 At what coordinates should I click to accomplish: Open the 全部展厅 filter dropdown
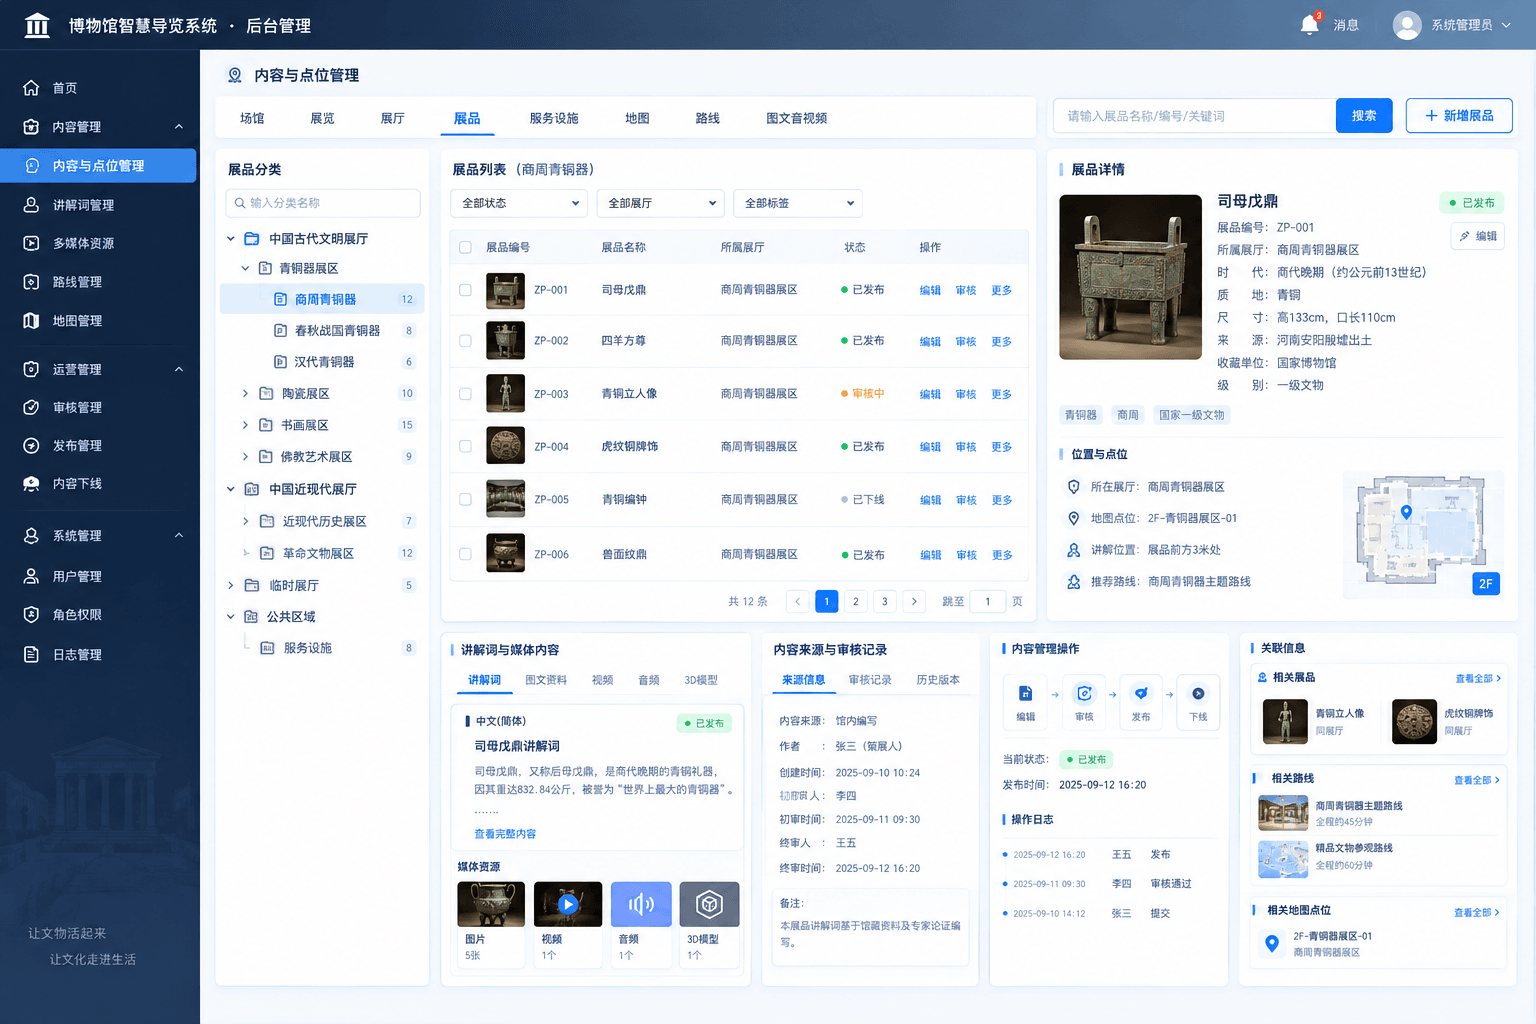(x=660, y=203)
